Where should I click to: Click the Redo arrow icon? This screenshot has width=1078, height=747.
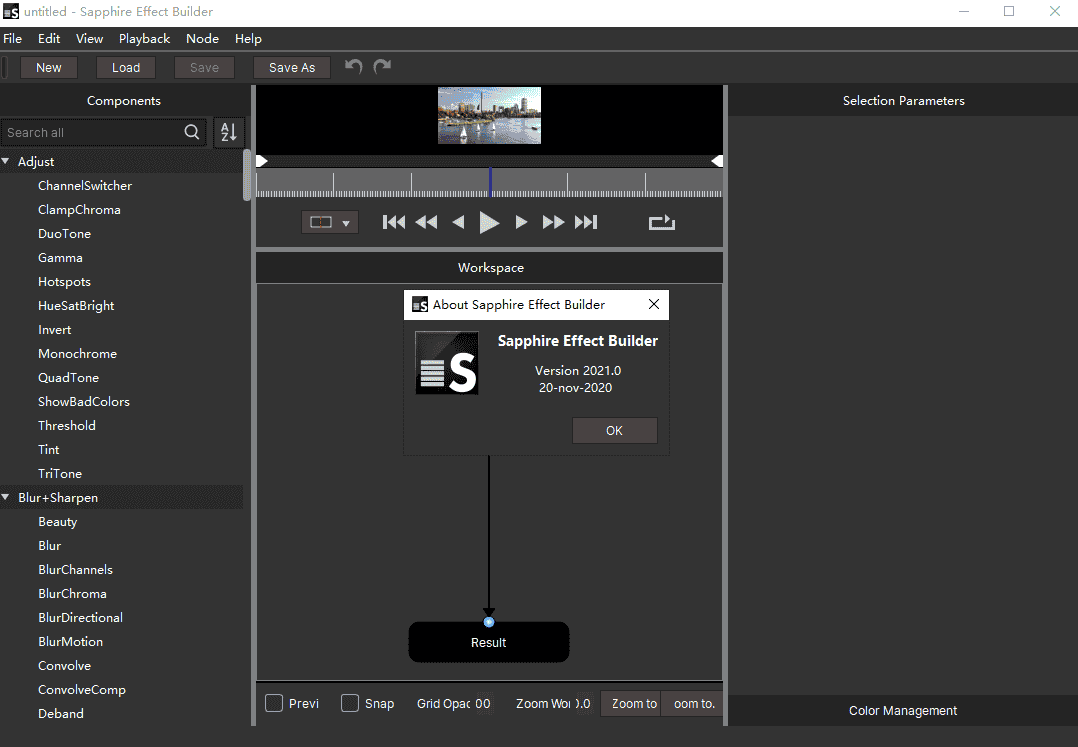pos(382,67)
